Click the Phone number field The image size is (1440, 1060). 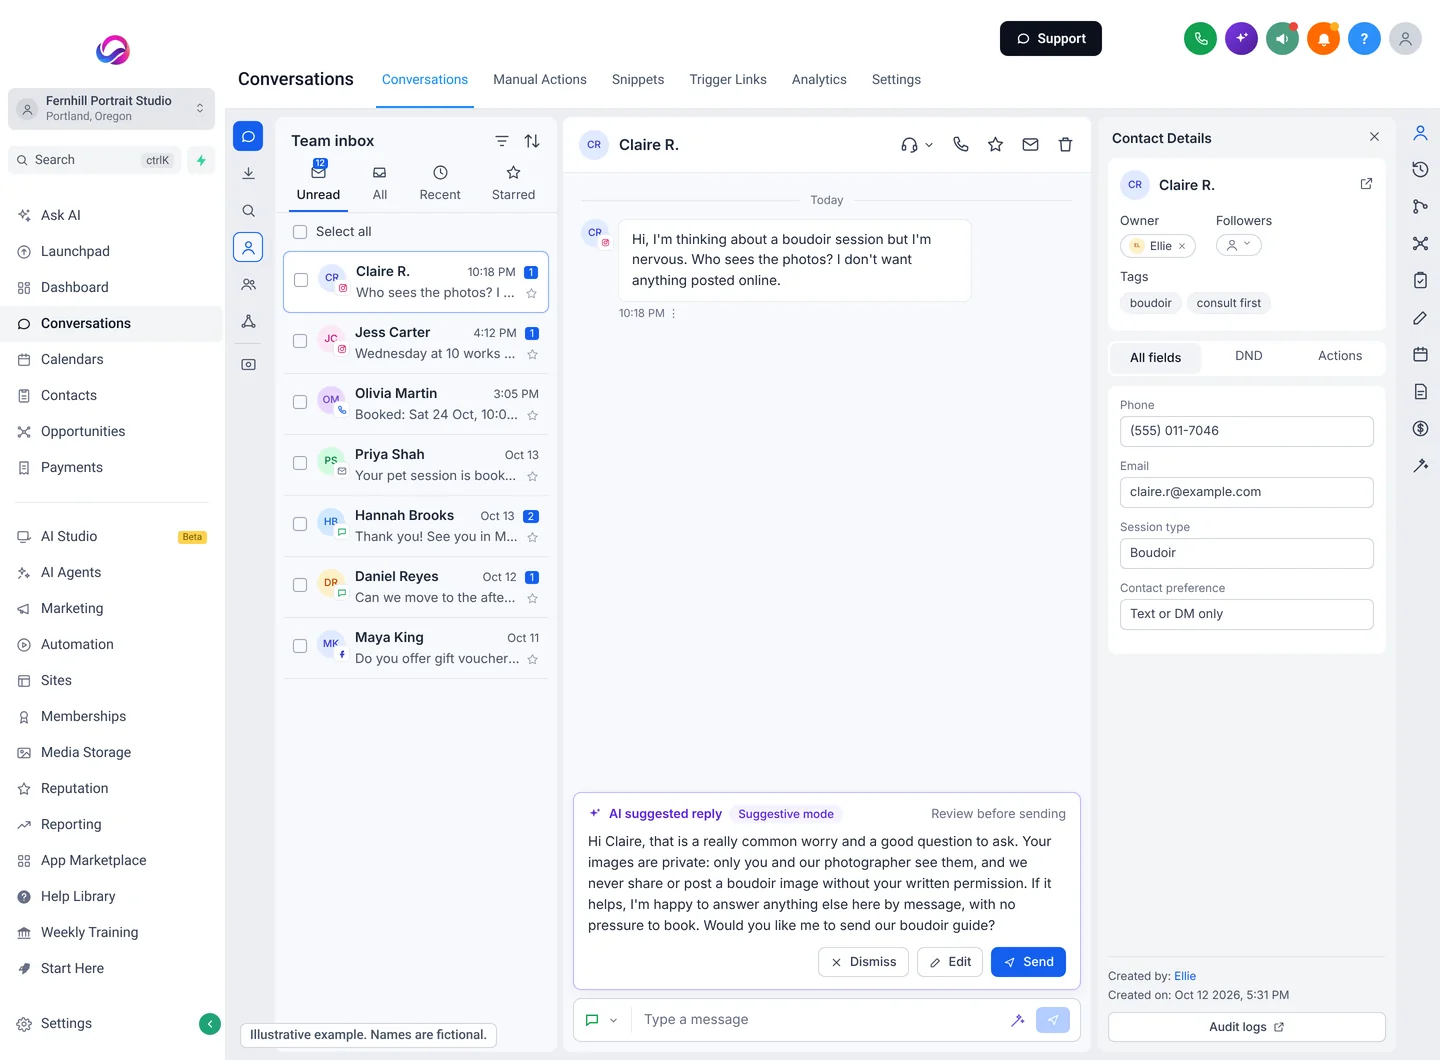pyautogui.click(x=1246, y=431)
